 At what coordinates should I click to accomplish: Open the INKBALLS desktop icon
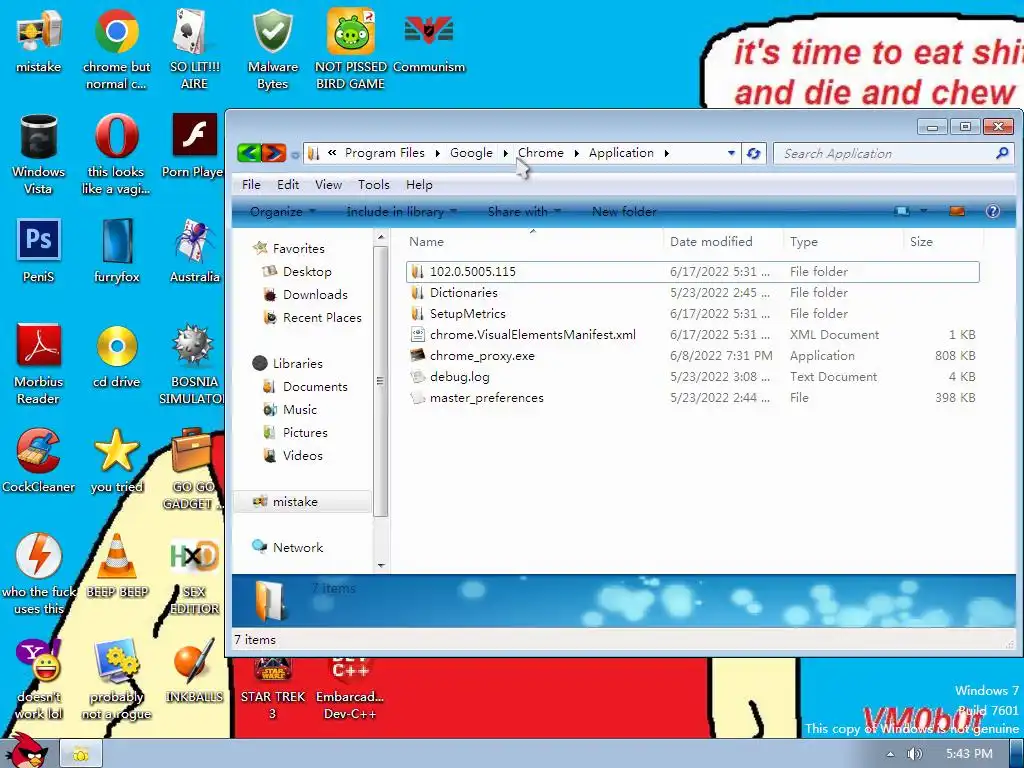[194, 671]
